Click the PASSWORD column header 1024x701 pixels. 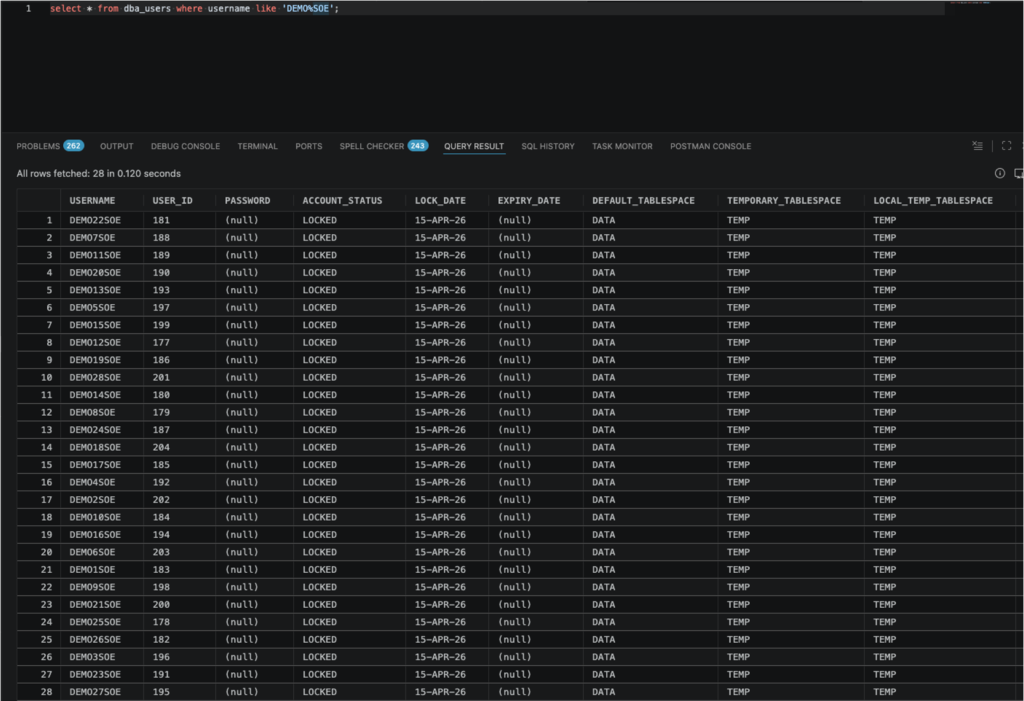pos(255,201)
